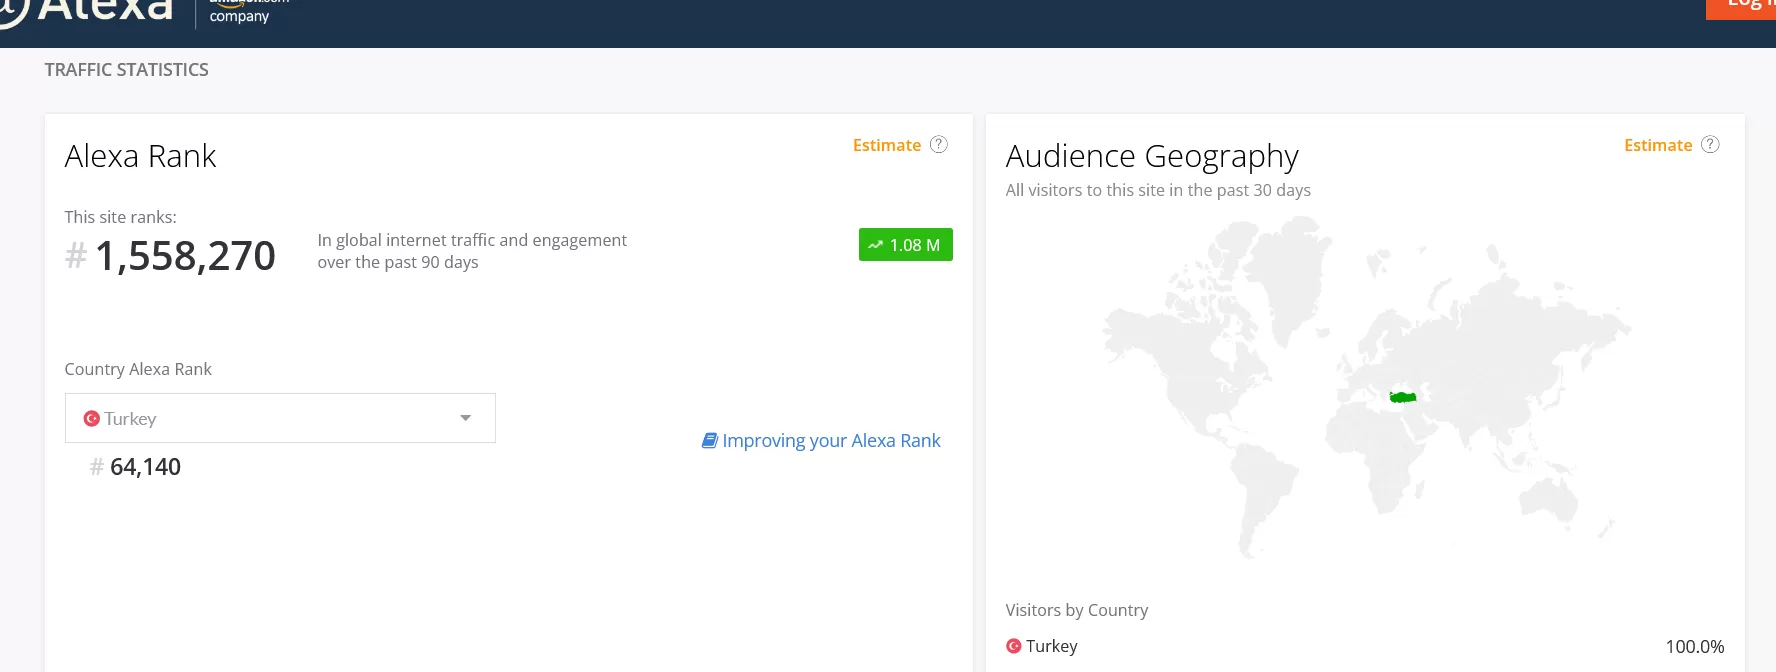The height and width of the screenshot is (672, 1776).
Task: Click the Turkey row under Visitors by Country
Action: [1365, 646]
